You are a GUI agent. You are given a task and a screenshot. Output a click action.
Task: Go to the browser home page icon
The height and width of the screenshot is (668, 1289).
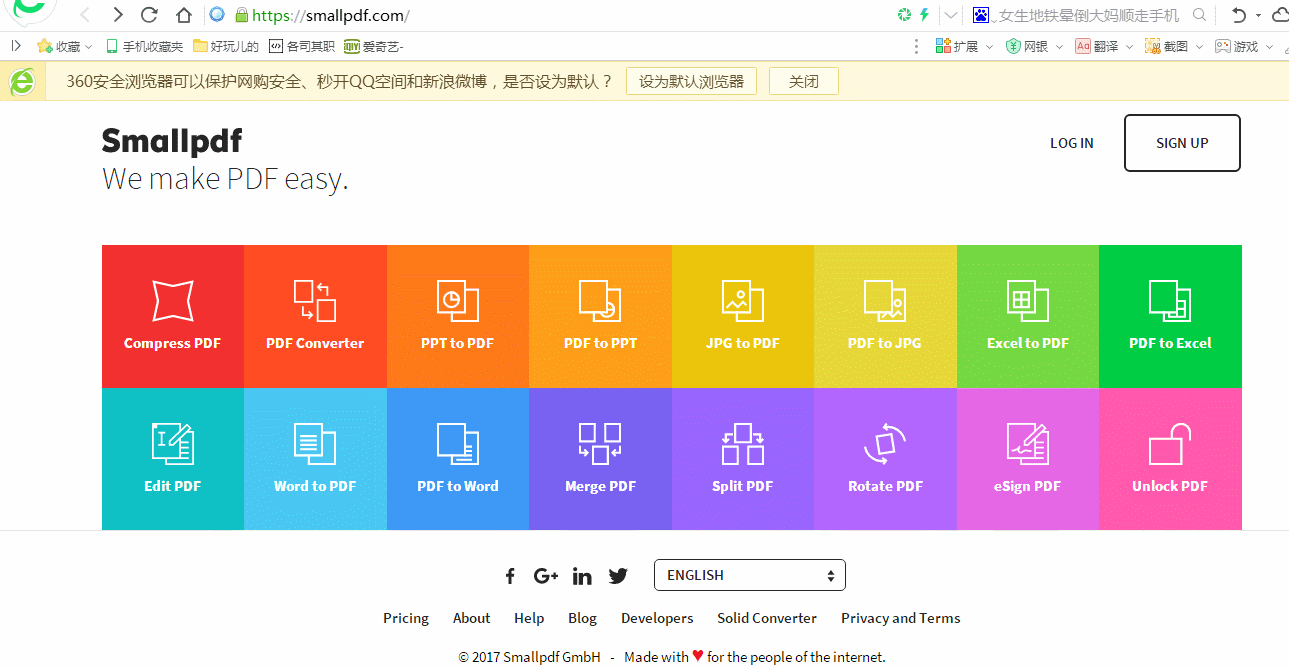tap(183, 15)
